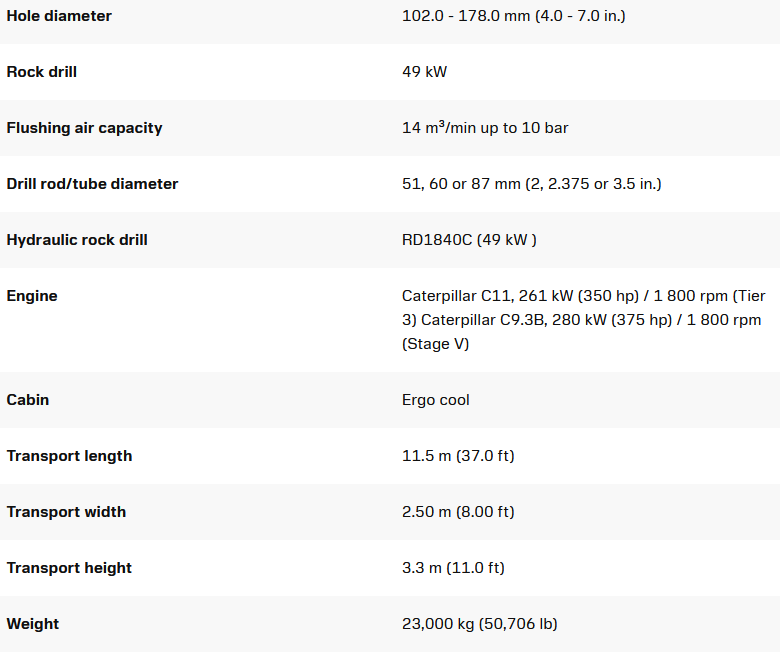This screenshot has height=671, width=780.
Task: Click the Hole diameter label
Action: click(59, 16)
